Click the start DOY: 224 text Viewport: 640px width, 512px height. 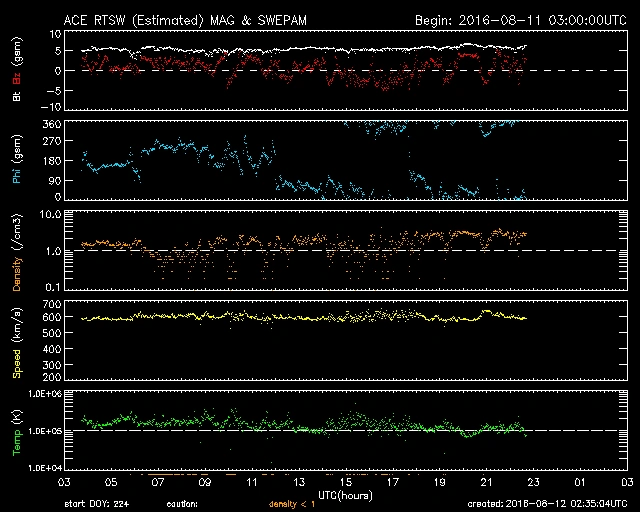coord(98,504)
